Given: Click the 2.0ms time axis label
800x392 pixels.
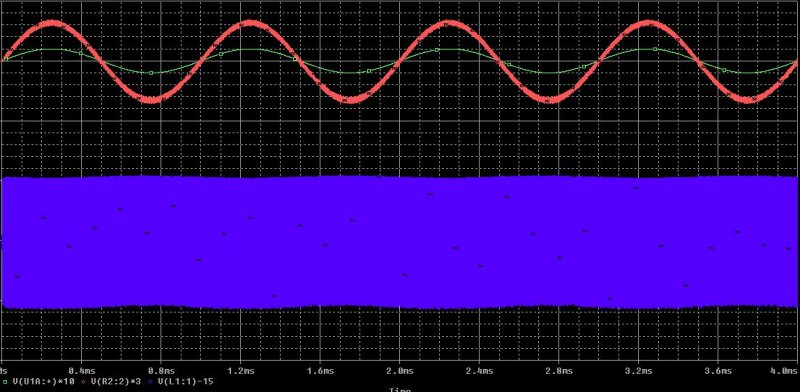Looking at the screenshot, I should pyautogui.click(x=400, y=371).
